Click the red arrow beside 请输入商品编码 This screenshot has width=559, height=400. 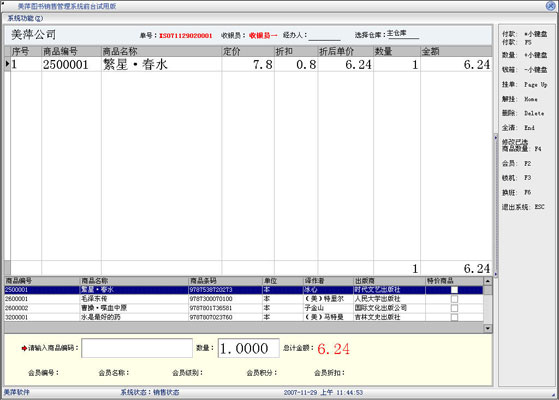(24, 348)
